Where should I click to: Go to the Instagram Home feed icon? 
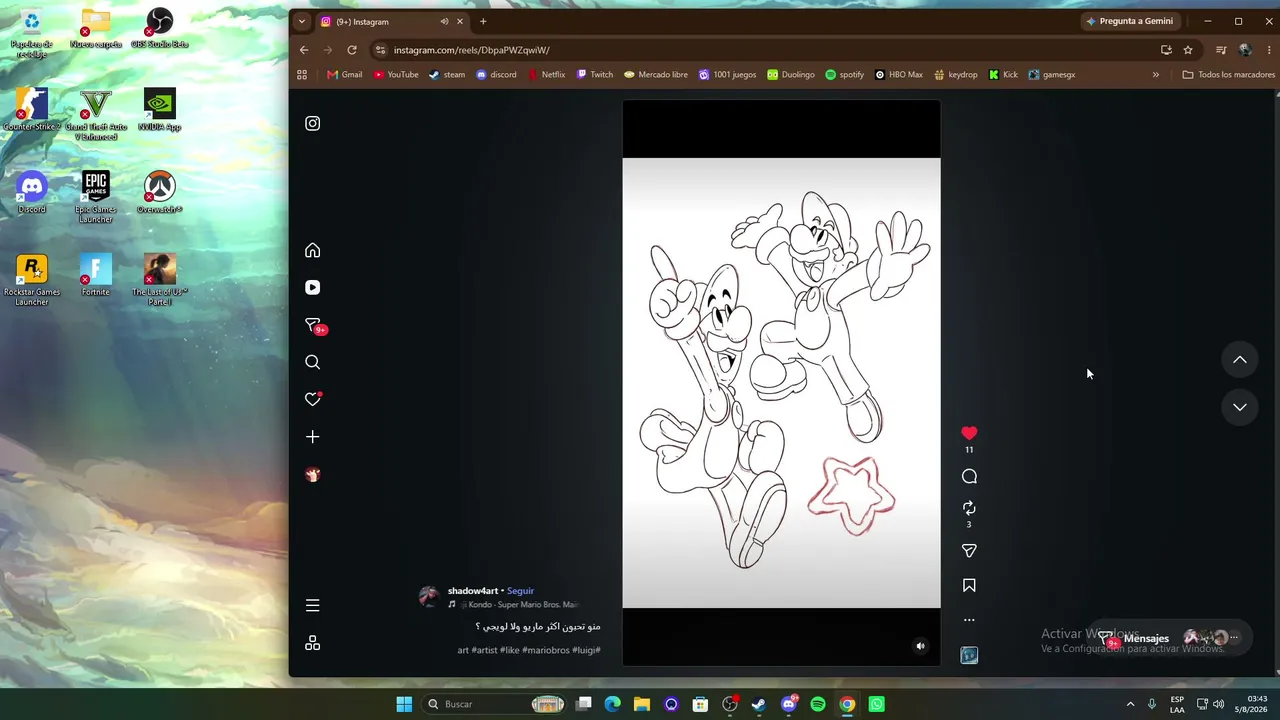[312, 250]
